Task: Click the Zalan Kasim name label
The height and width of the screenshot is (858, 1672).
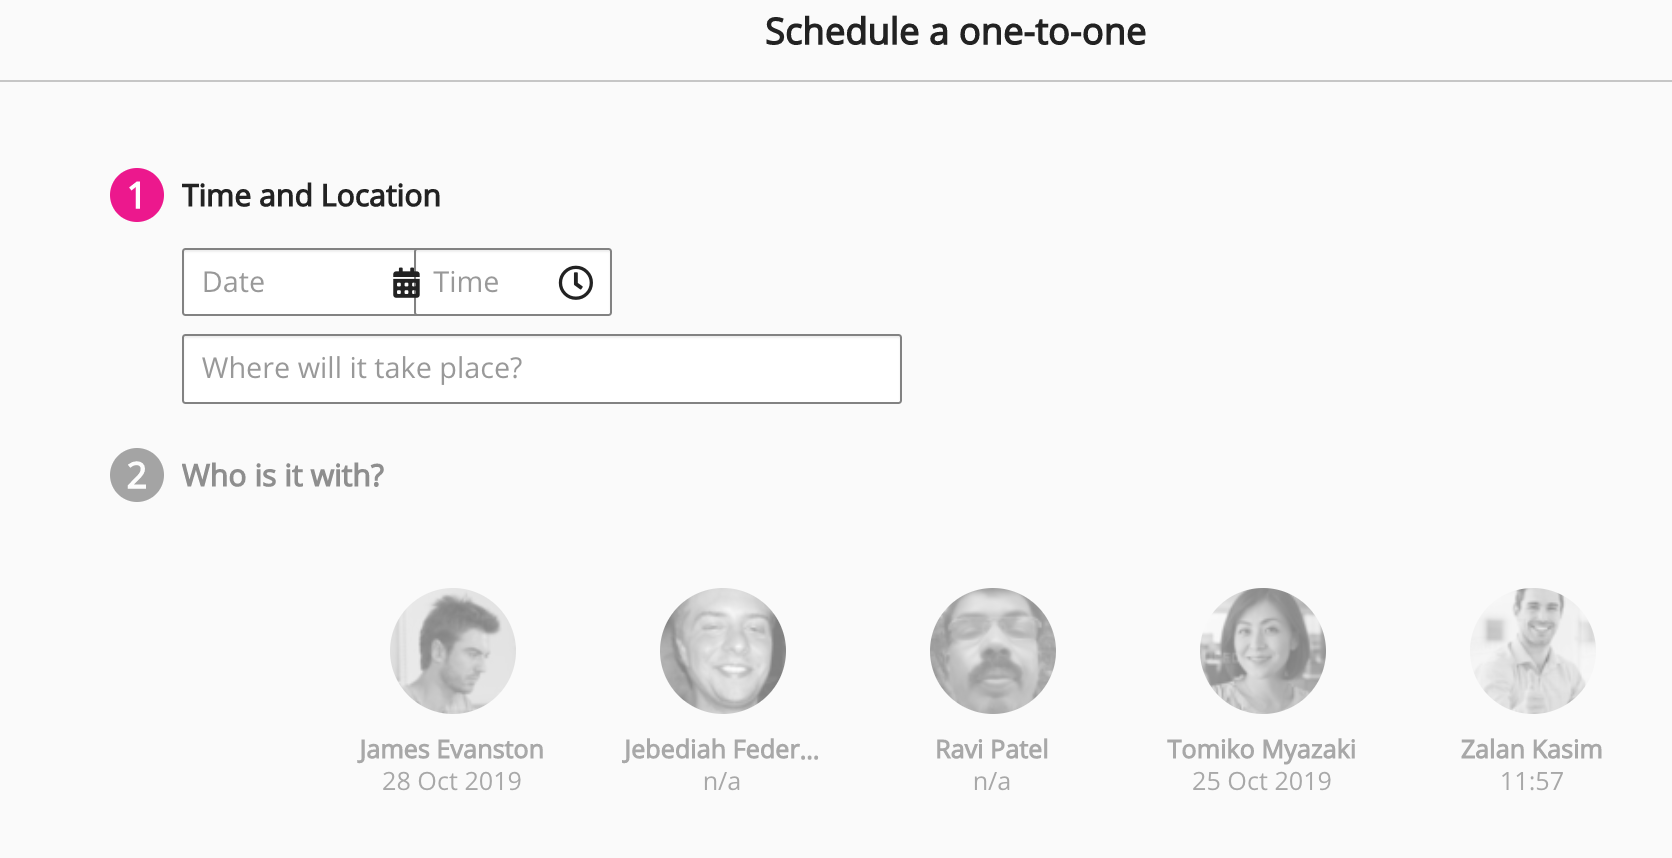Action: coord(1532,749)
